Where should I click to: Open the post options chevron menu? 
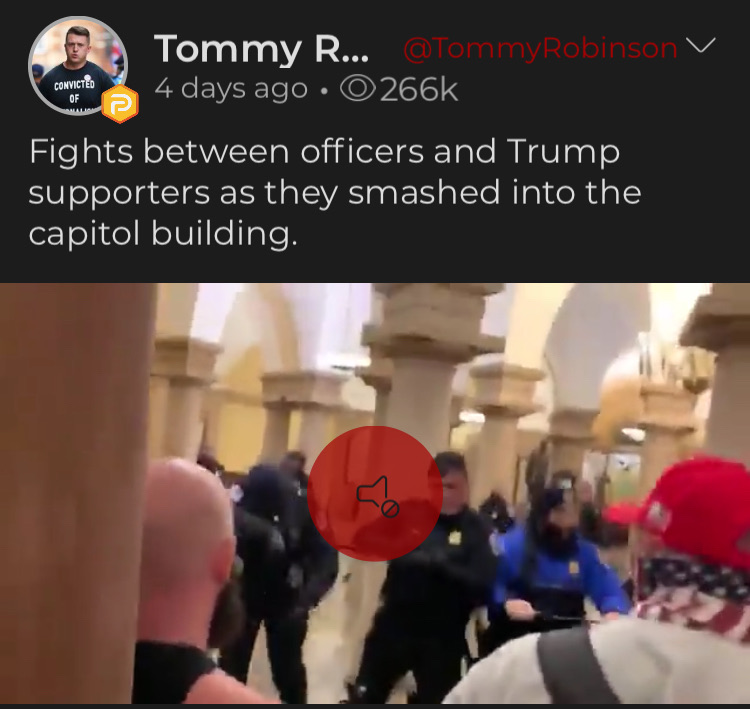(701, 45)
